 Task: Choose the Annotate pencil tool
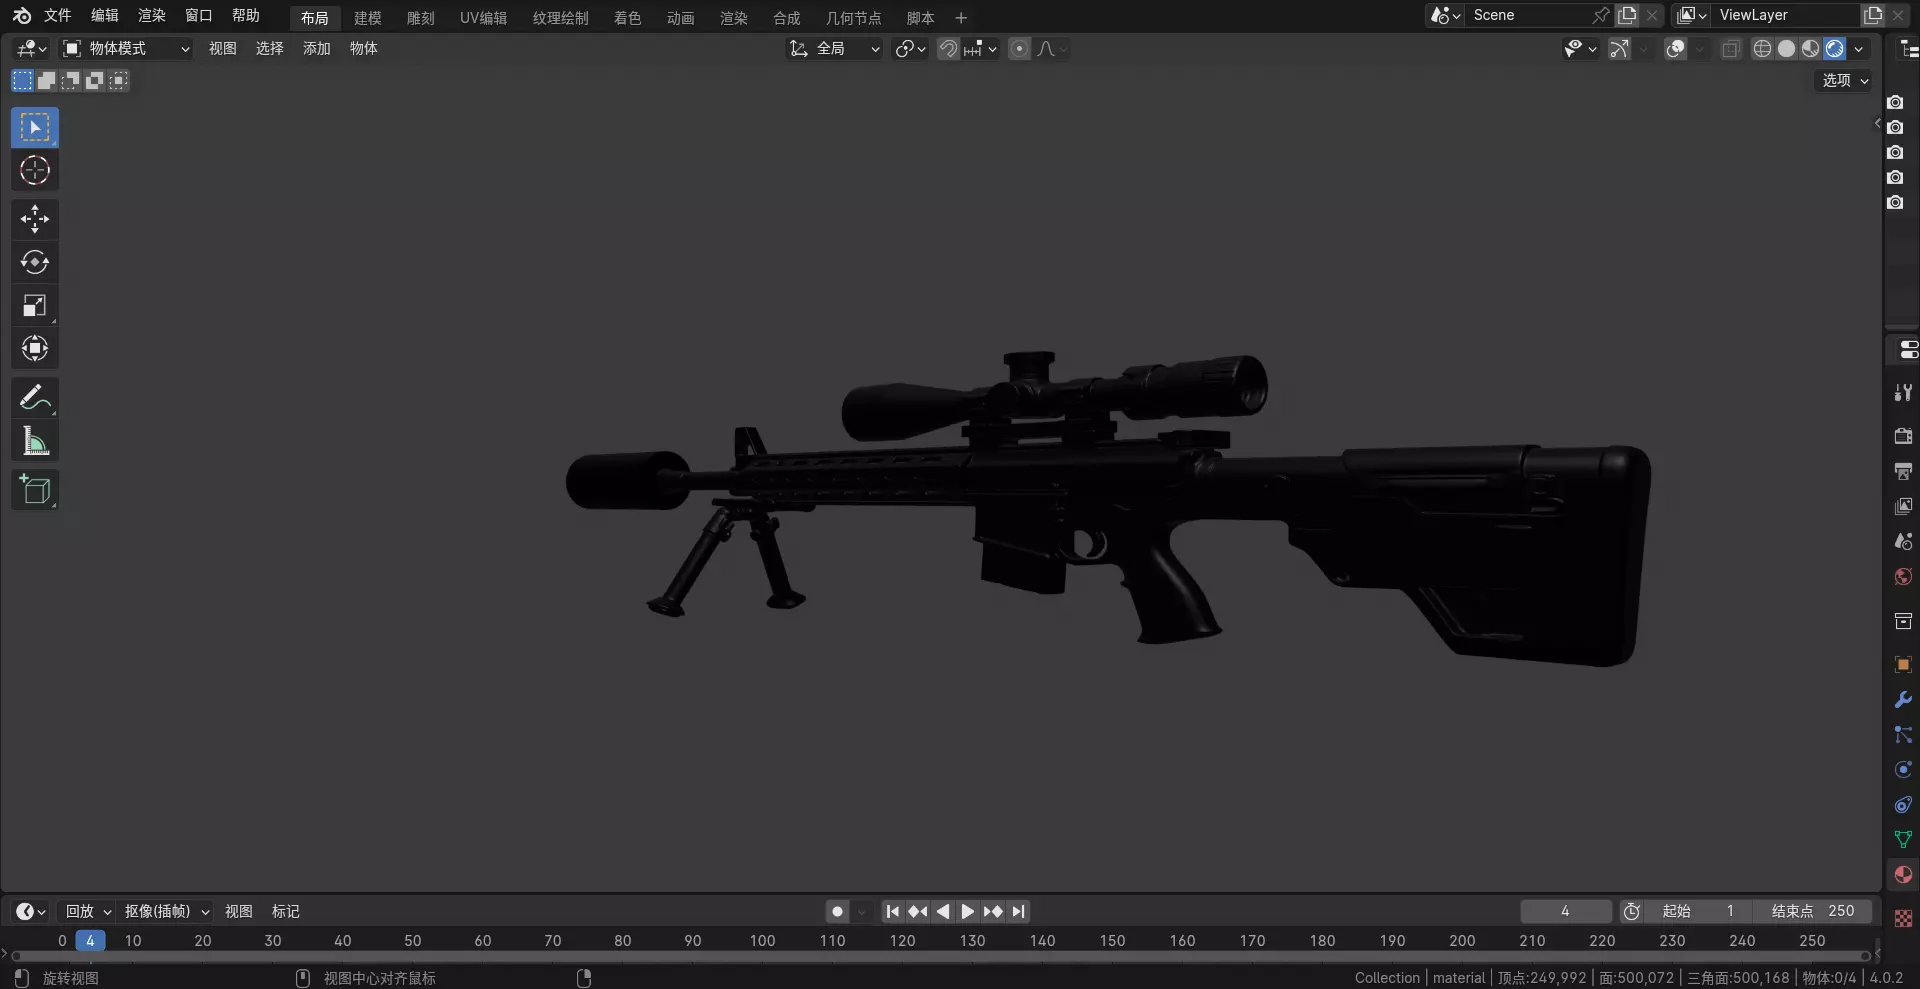click(x=35, y=397)
